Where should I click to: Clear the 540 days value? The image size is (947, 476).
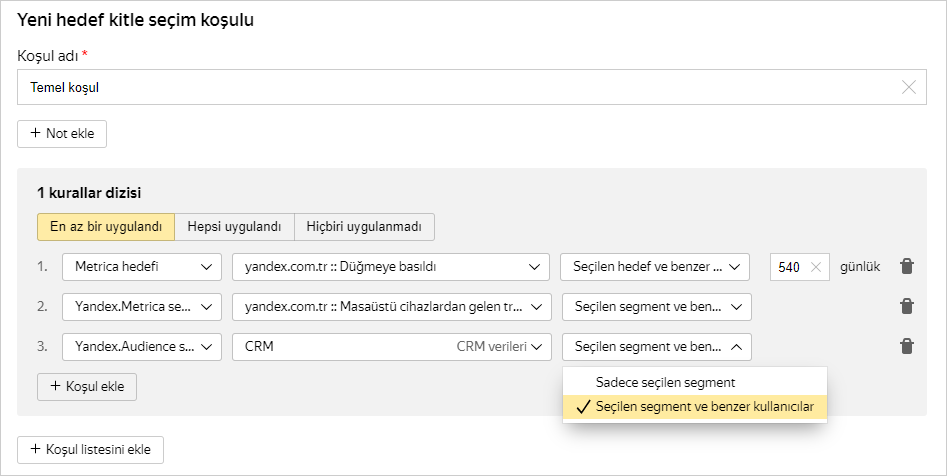(x=816, y=267)
